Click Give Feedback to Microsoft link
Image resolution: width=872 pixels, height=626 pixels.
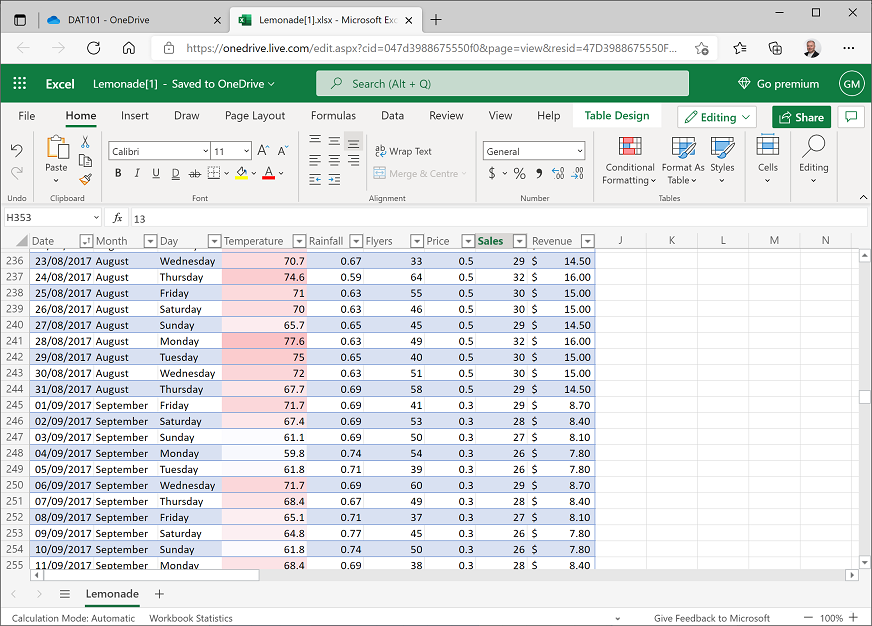(x=711, y=618)
